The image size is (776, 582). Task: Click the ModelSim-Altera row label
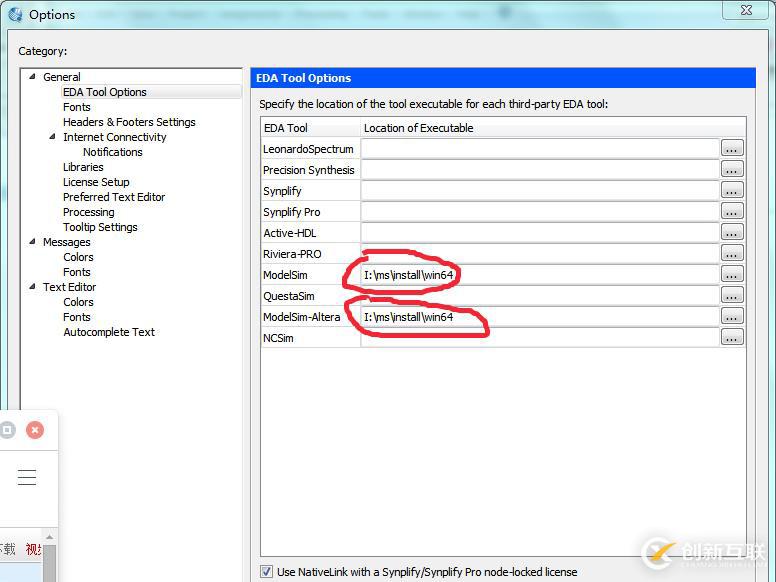click(x=301, y=317)
